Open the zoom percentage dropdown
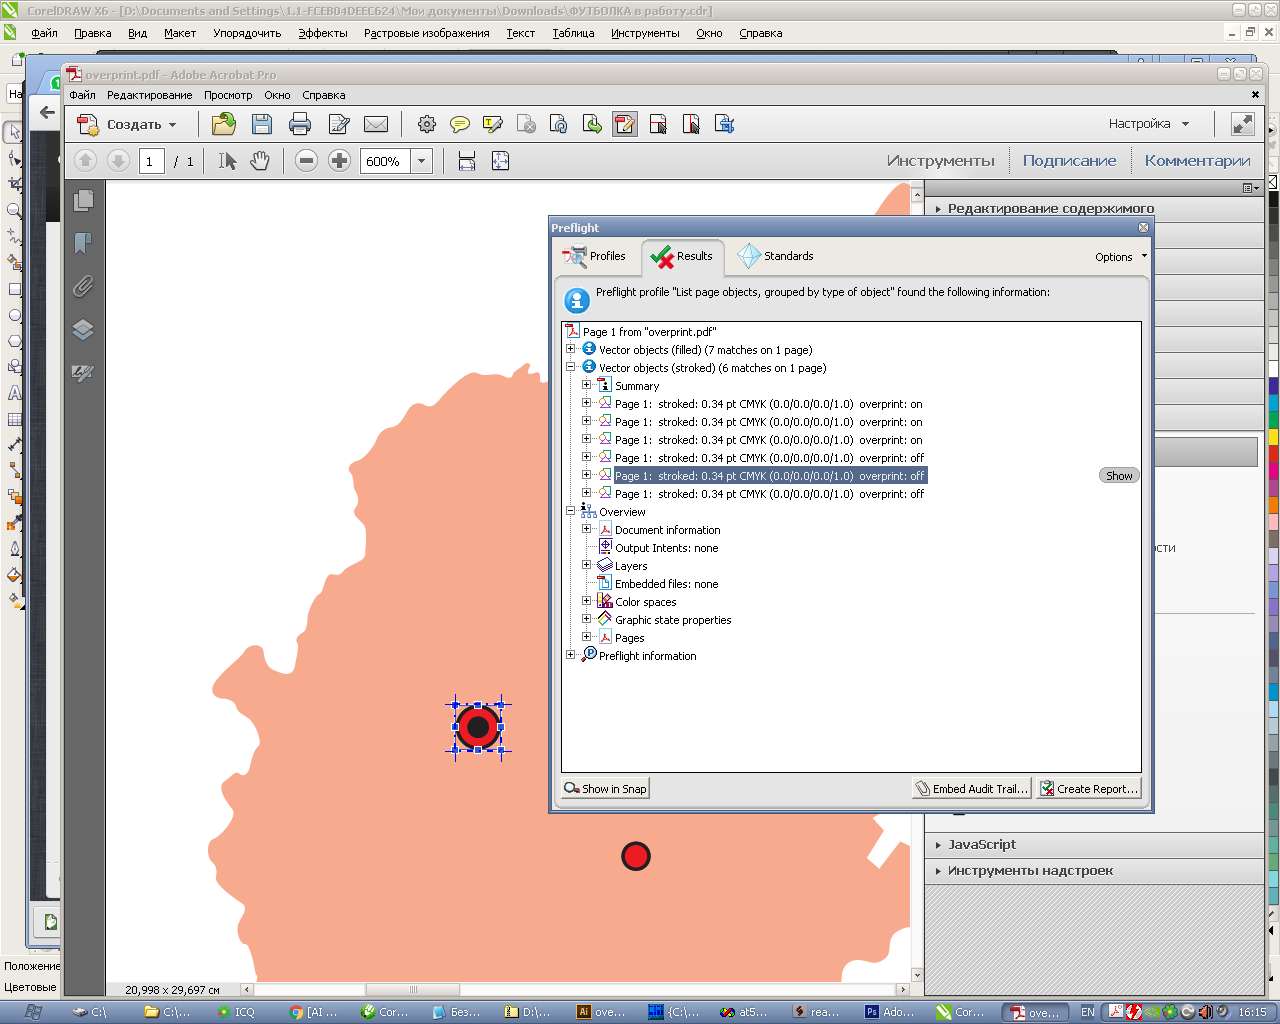 point(422,161)
